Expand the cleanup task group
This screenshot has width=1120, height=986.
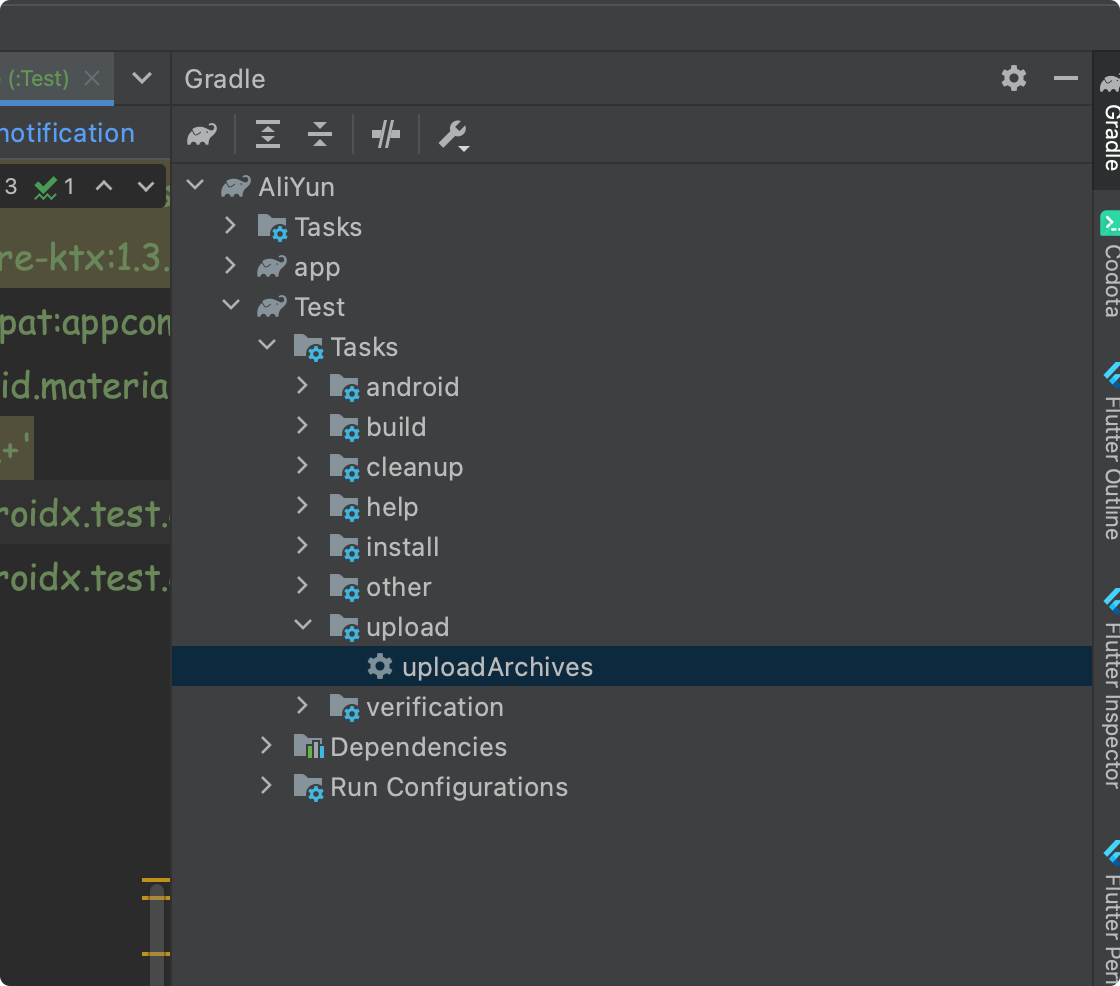pos(302,466)
